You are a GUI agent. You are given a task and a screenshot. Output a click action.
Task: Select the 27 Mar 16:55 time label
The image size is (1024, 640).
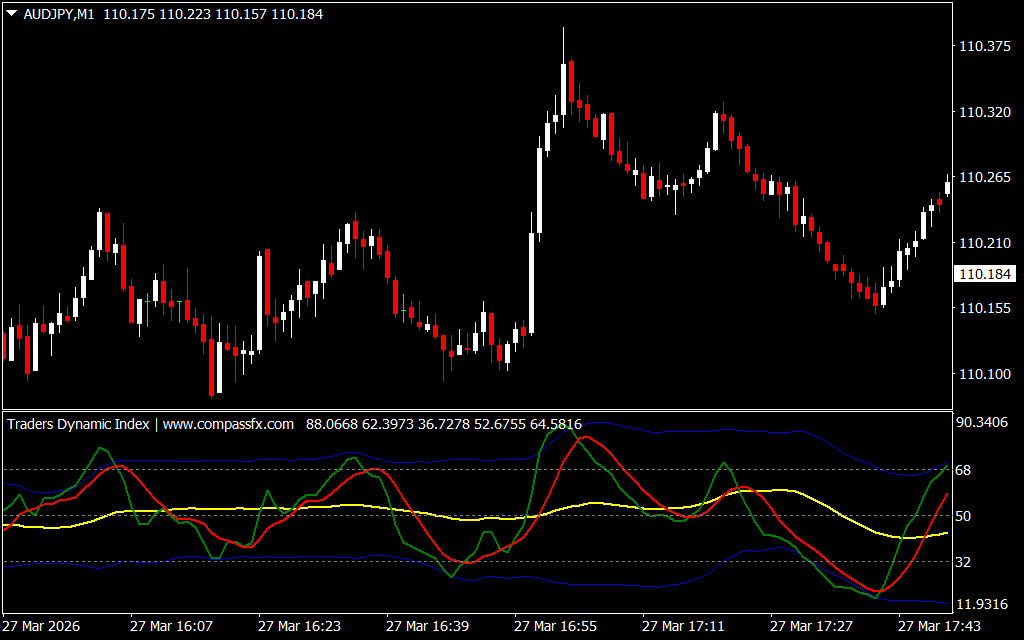point(555,626)
